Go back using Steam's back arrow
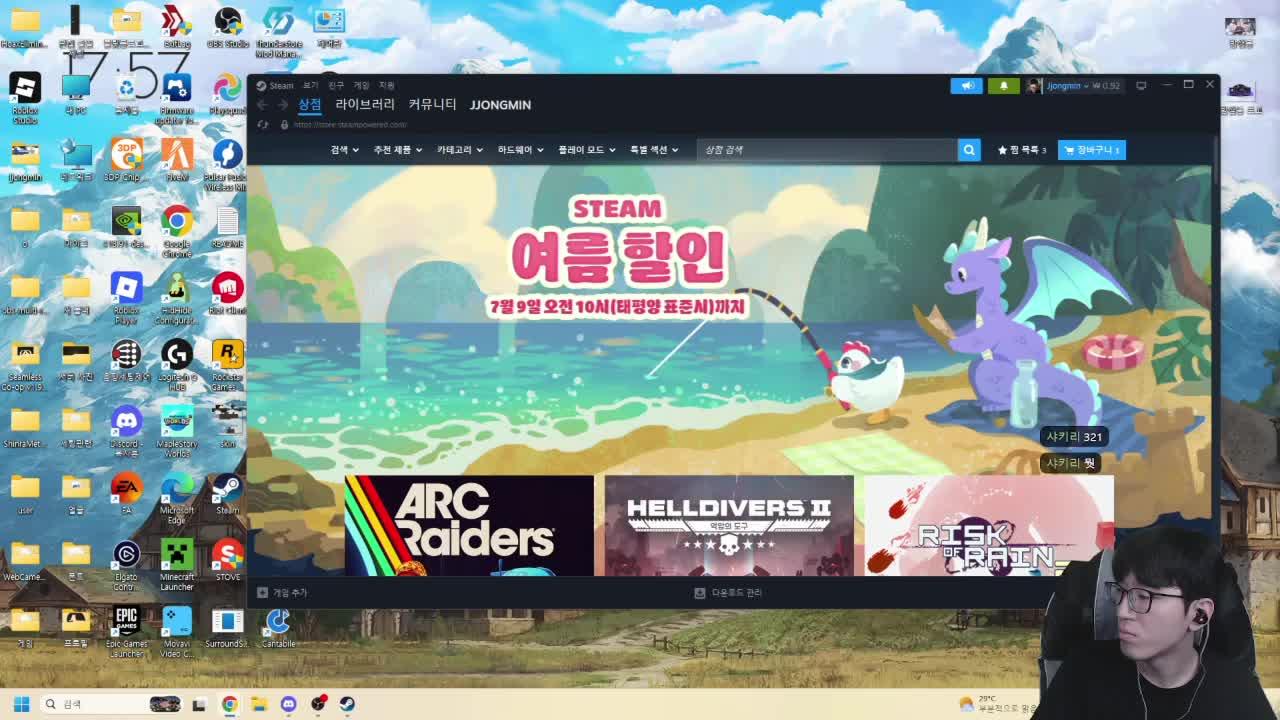1280x720 pixels. 263,104
